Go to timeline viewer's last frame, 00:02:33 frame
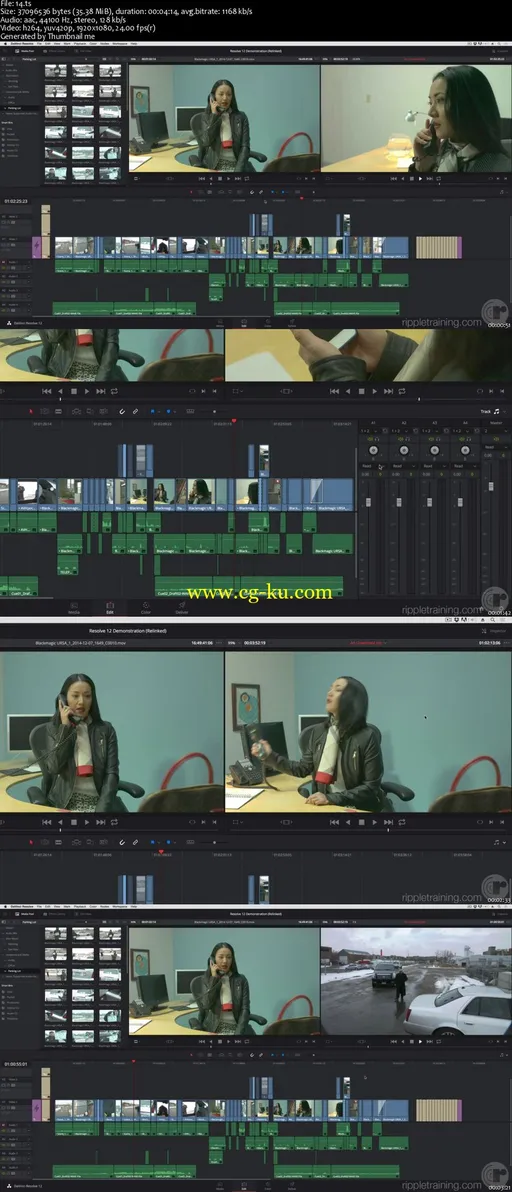The height and width of the screenshot is (1192, 512). (387, 822)
